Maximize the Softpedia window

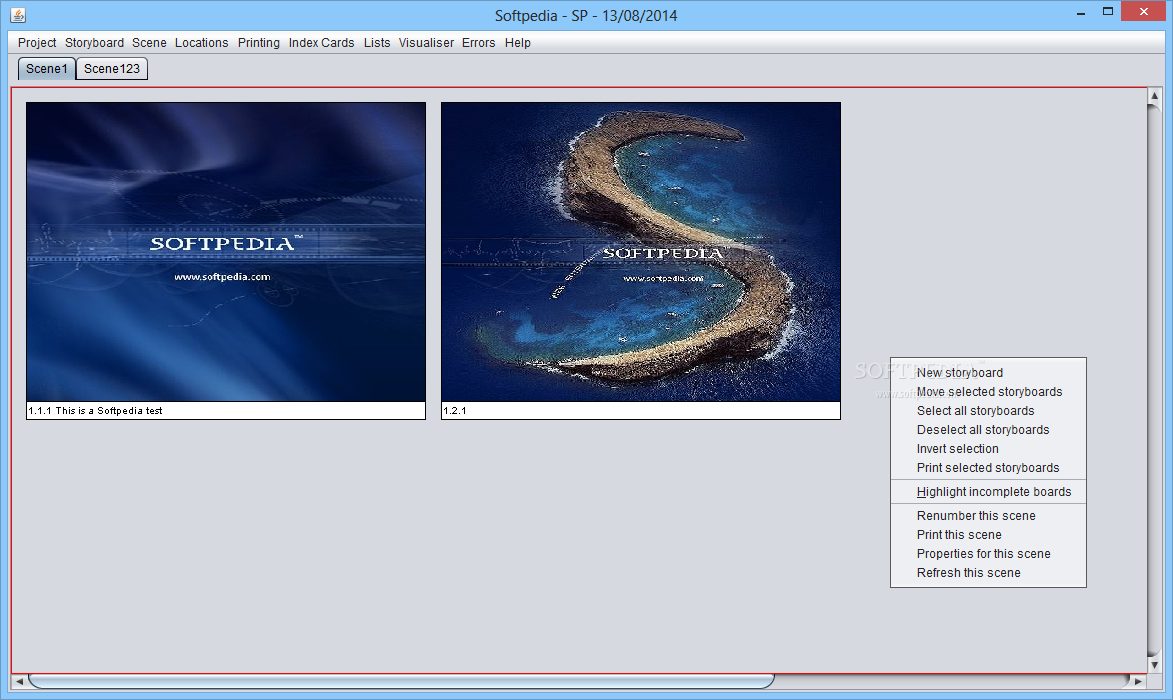(x=1108, y=12)
